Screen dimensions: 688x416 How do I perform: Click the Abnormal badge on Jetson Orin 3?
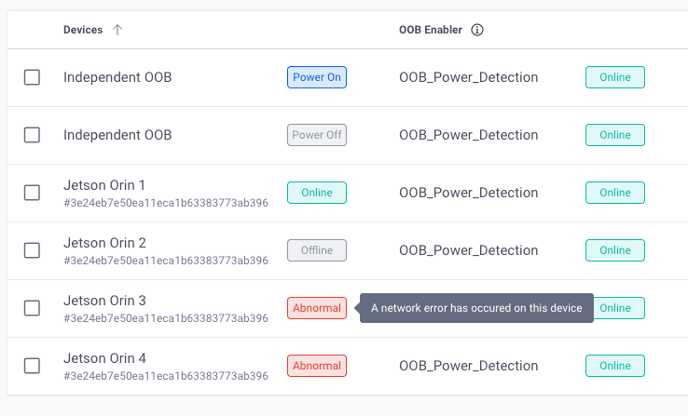(x=316, y=308)
